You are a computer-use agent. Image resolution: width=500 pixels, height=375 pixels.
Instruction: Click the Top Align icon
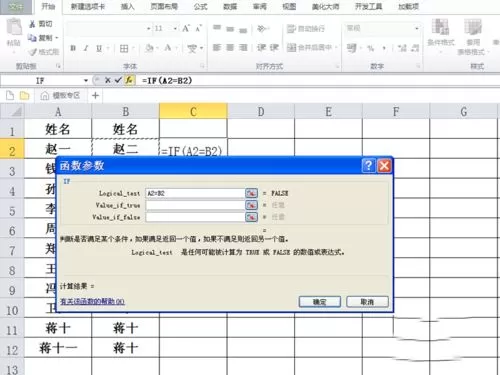(x=217, y=28)
